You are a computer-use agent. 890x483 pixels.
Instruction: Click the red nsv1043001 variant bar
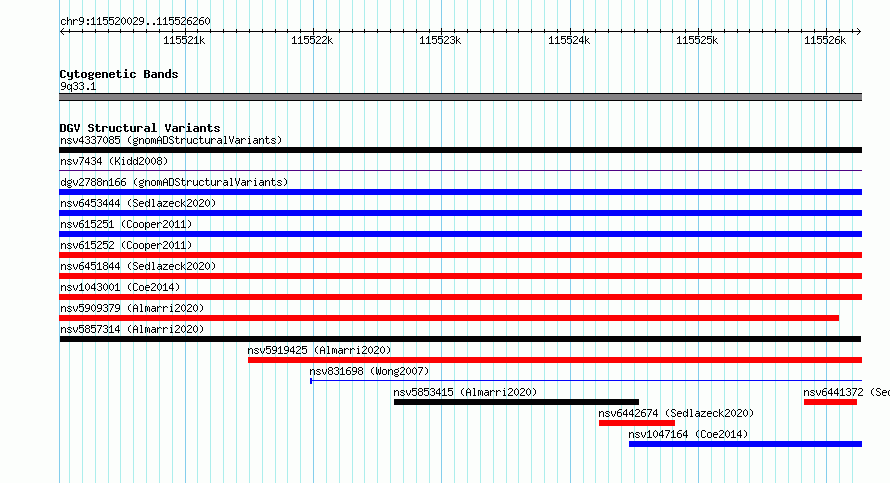click(x=460, y=297)
